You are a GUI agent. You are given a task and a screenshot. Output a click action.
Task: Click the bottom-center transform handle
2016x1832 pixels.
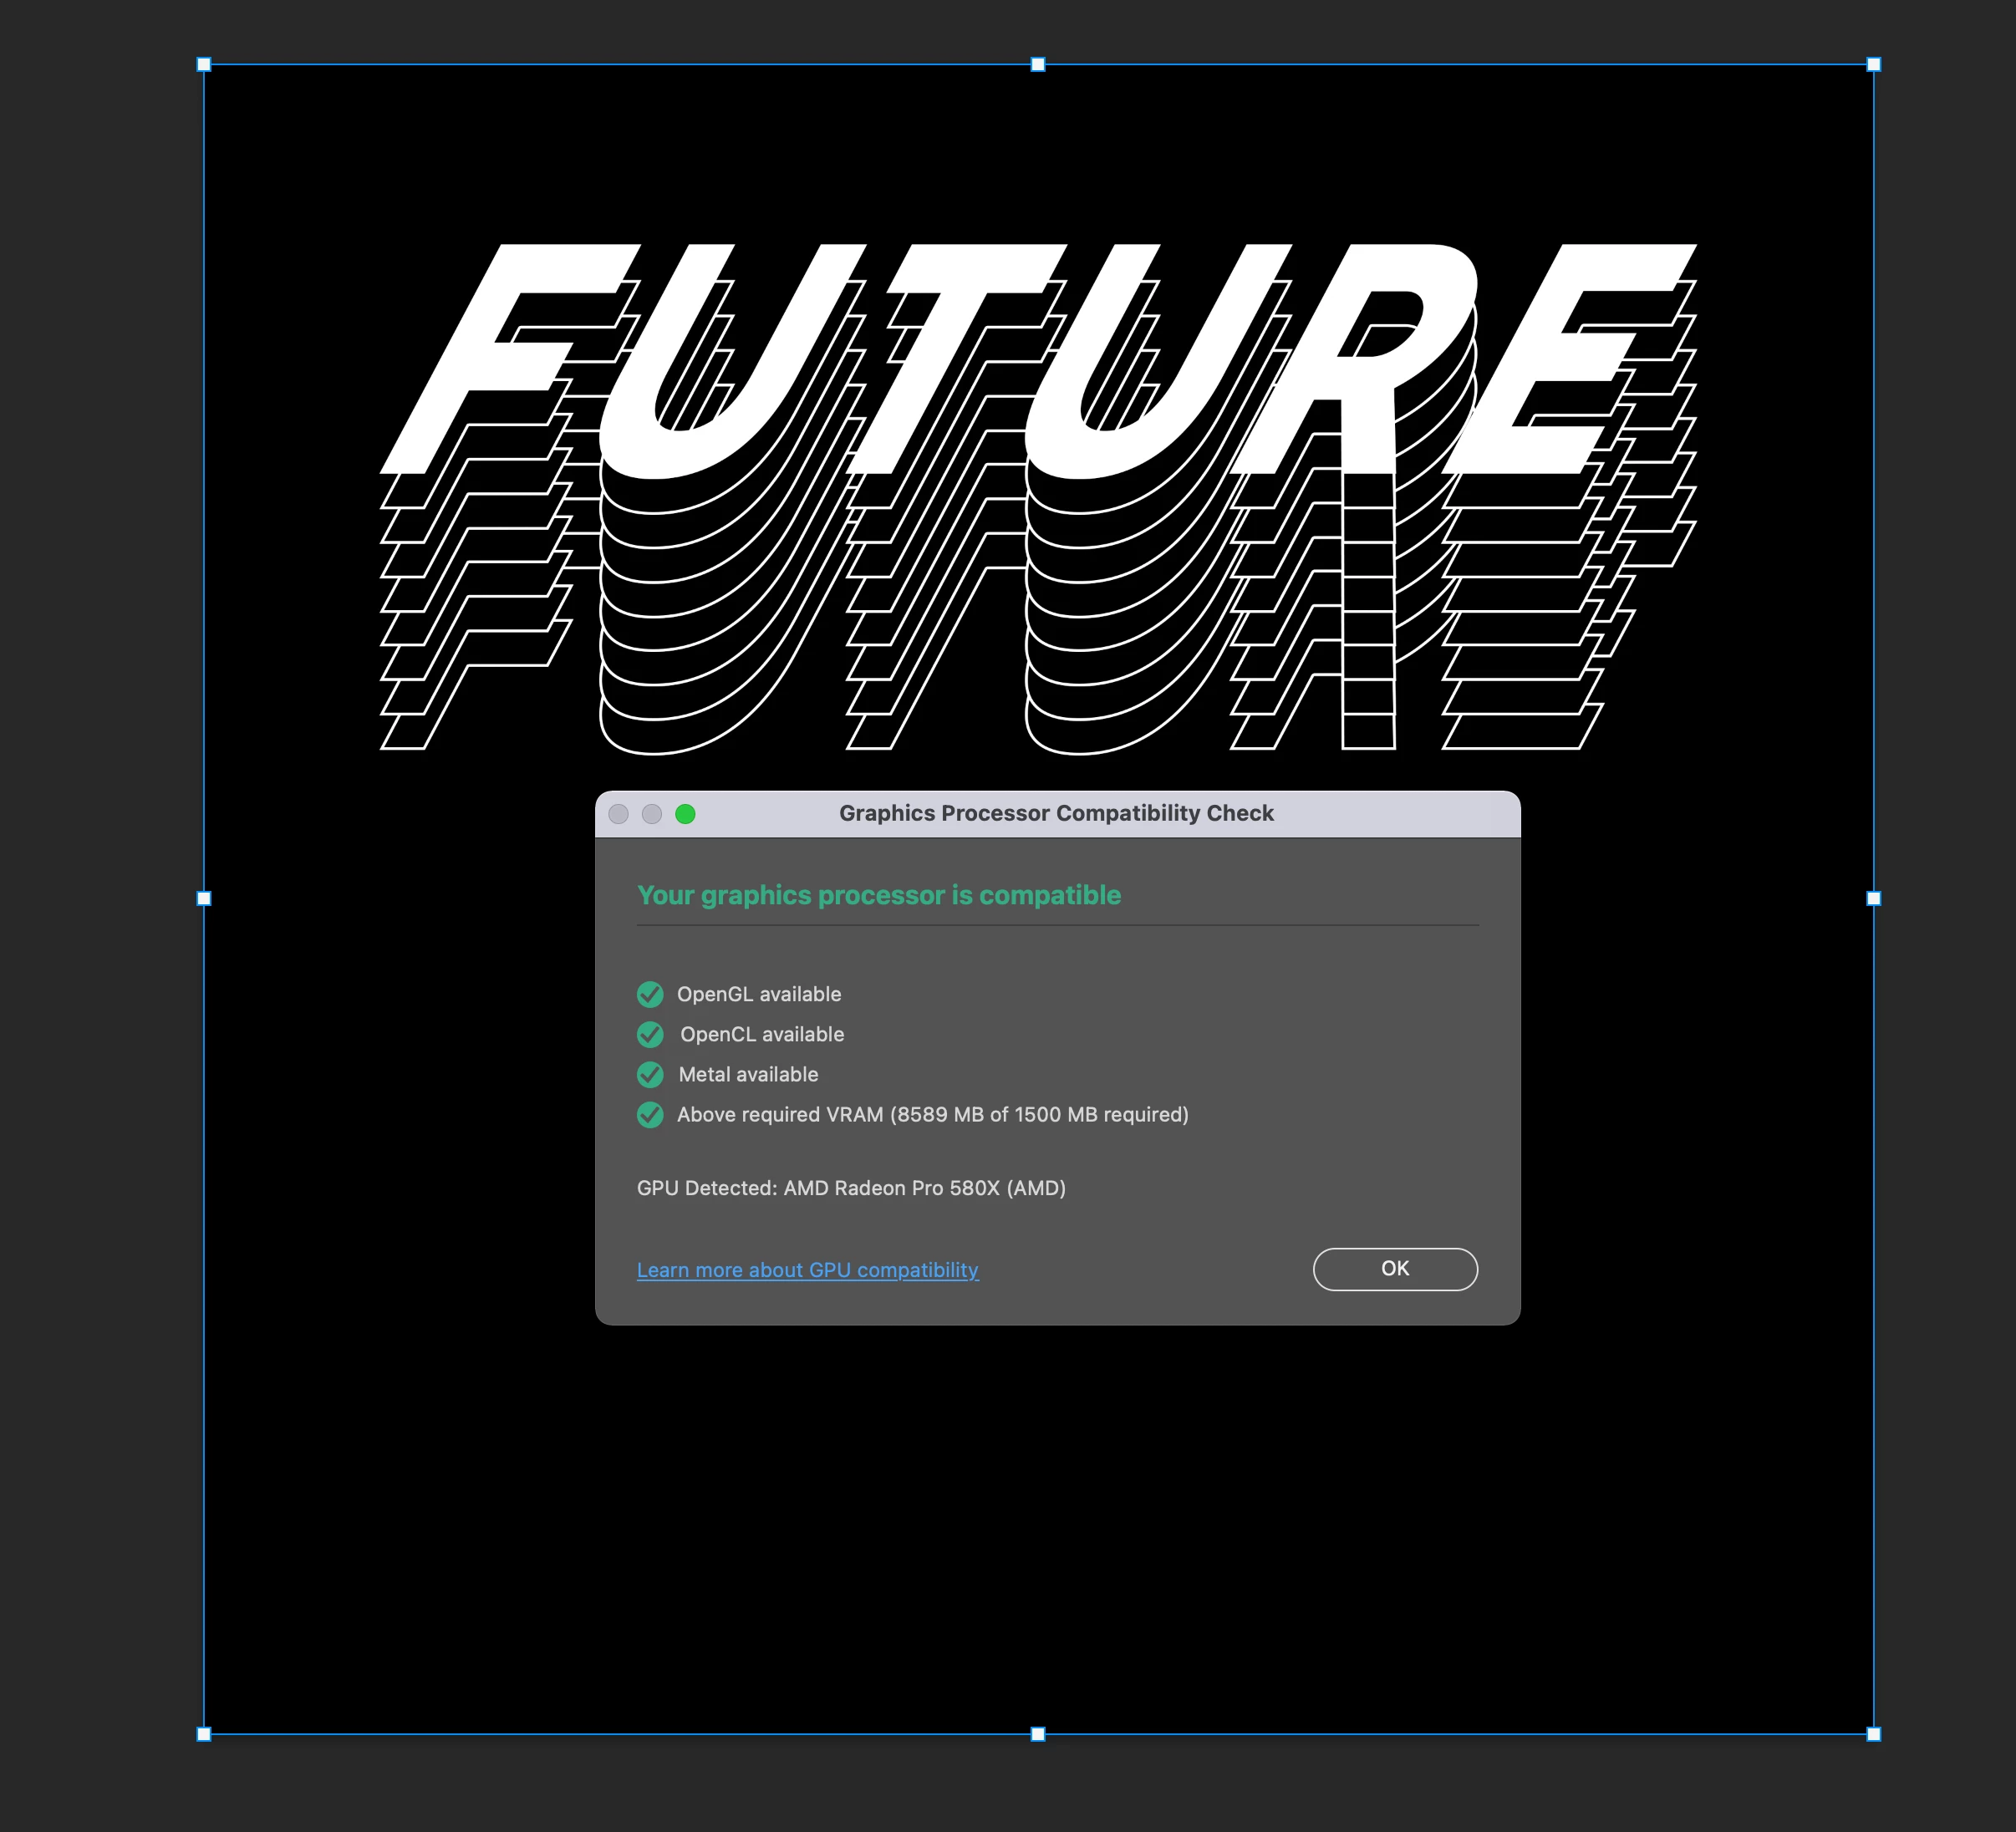[x=1038, y=1734]
